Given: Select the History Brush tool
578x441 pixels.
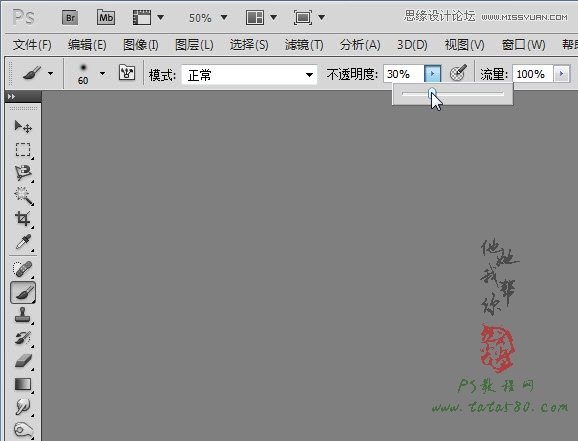Looking at the screenshot, I should [x=23, y=338].
